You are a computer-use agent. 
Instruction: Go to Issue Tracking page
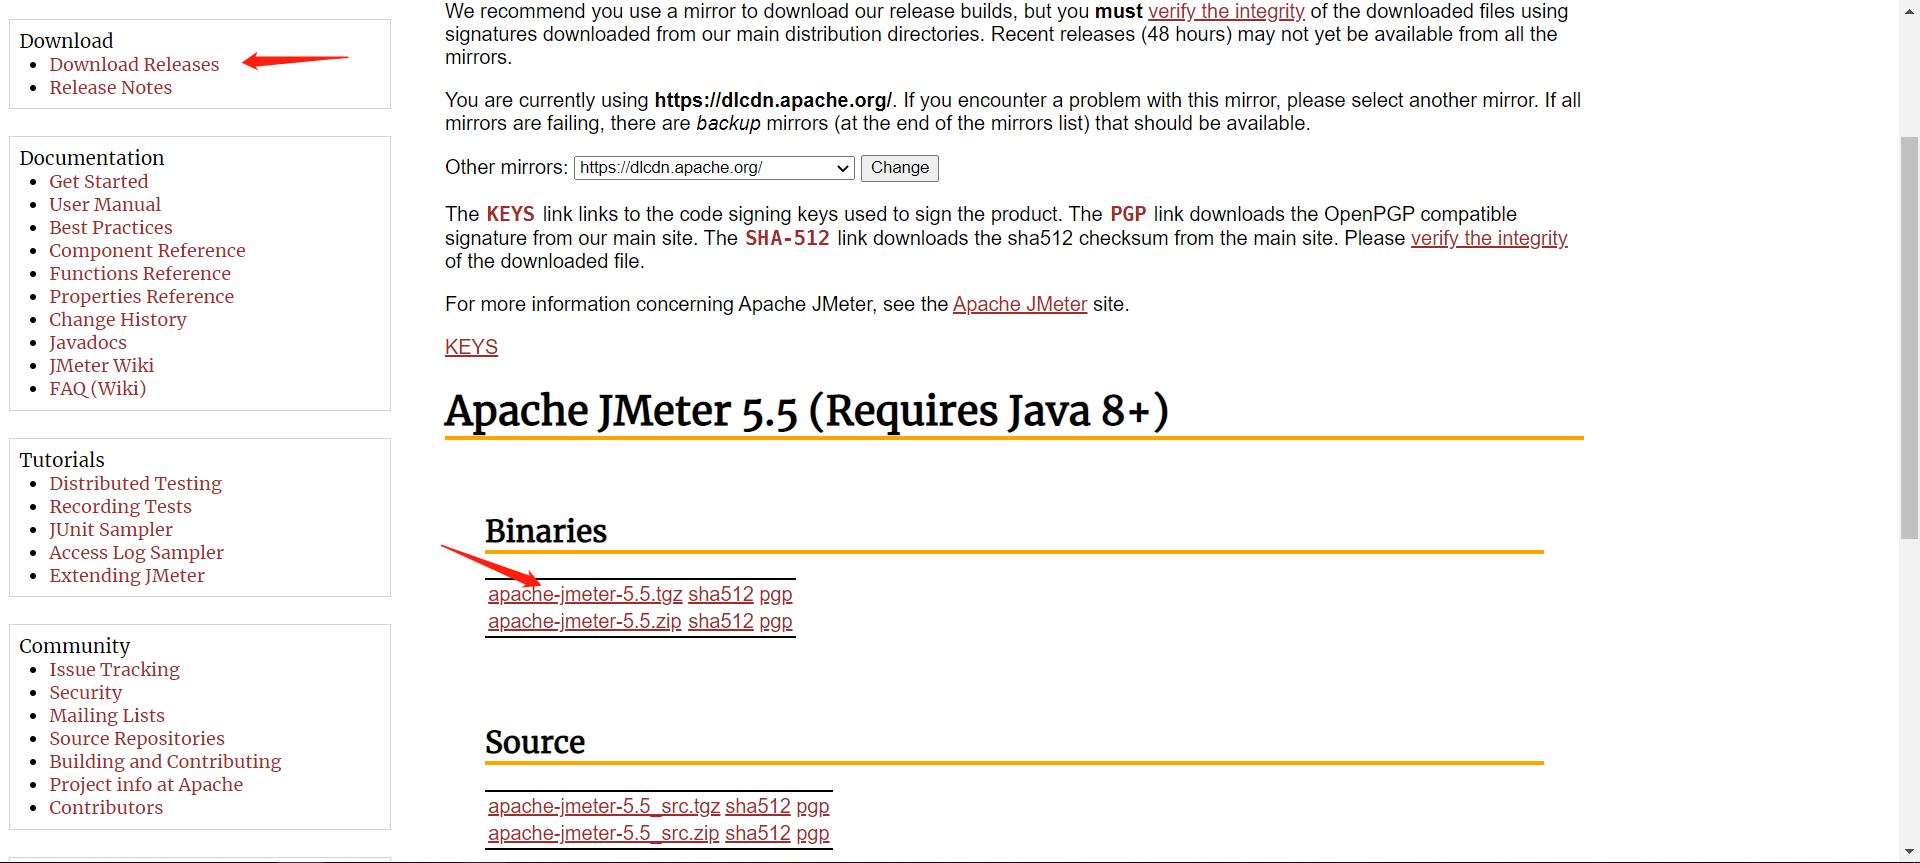(x=115, y=670)
